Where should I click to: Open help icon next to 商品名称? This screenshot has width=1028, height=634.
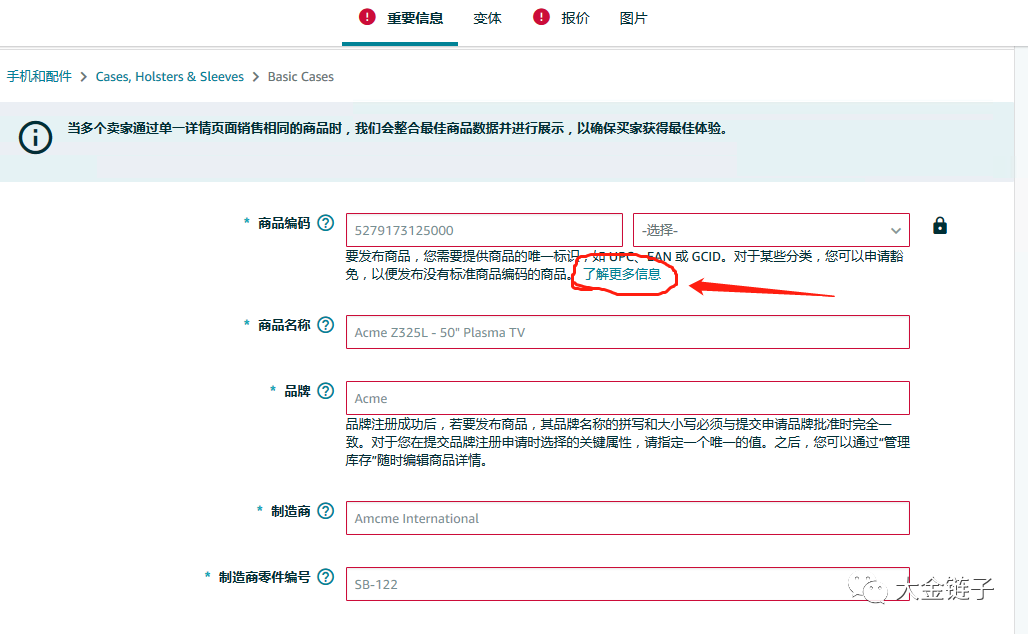click(x=326, y=325)
